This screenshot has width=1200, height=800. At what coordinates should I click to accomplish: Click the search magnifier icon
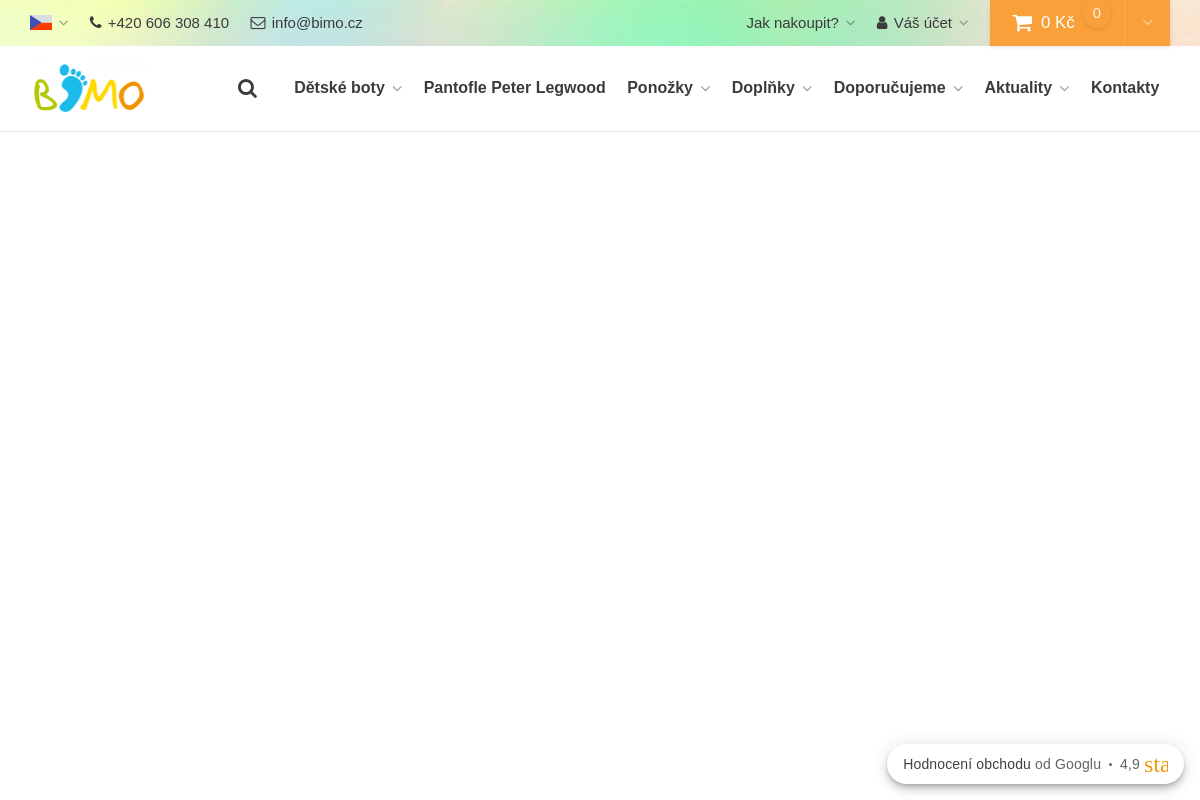[x=247, y=88]
